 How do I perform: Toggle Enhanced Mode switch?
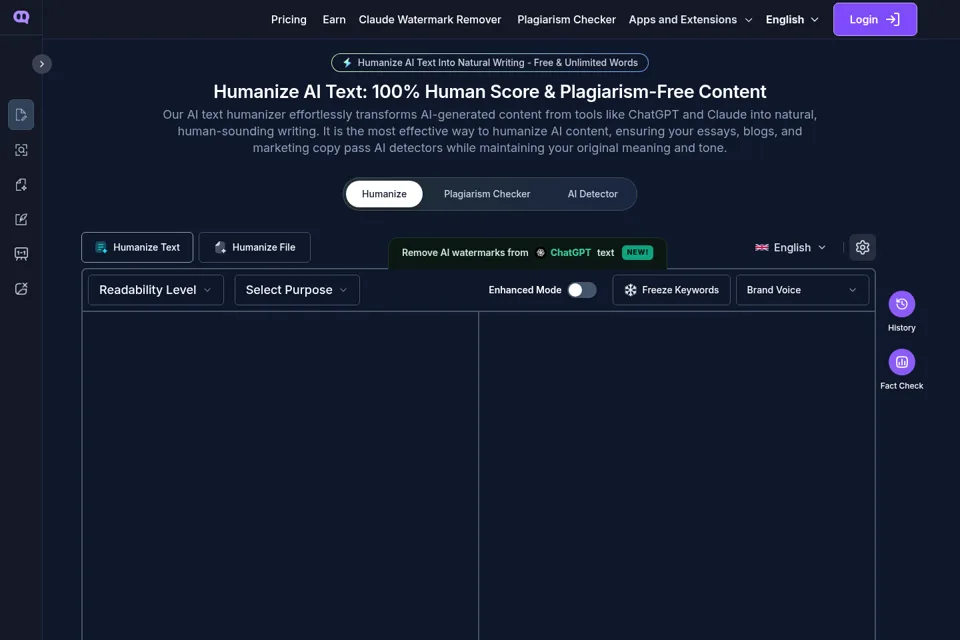(x=582, y=290)
